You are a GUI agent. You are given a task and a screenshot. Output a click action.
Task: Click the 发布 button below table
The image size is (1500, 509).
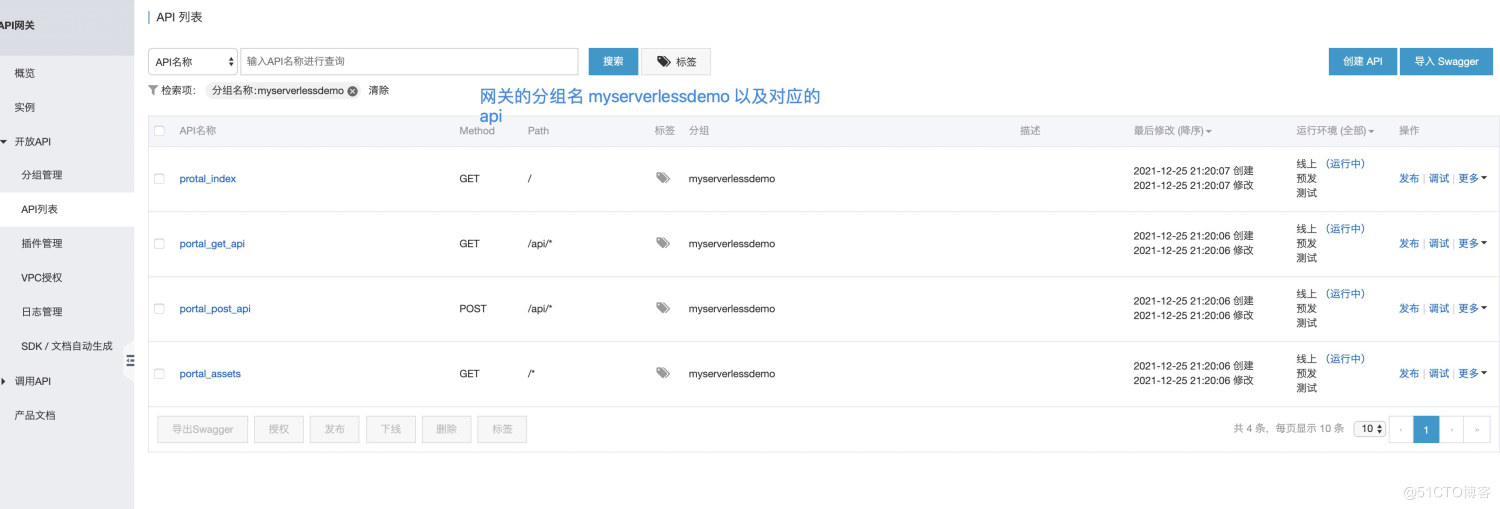click(x=334, y=429)
